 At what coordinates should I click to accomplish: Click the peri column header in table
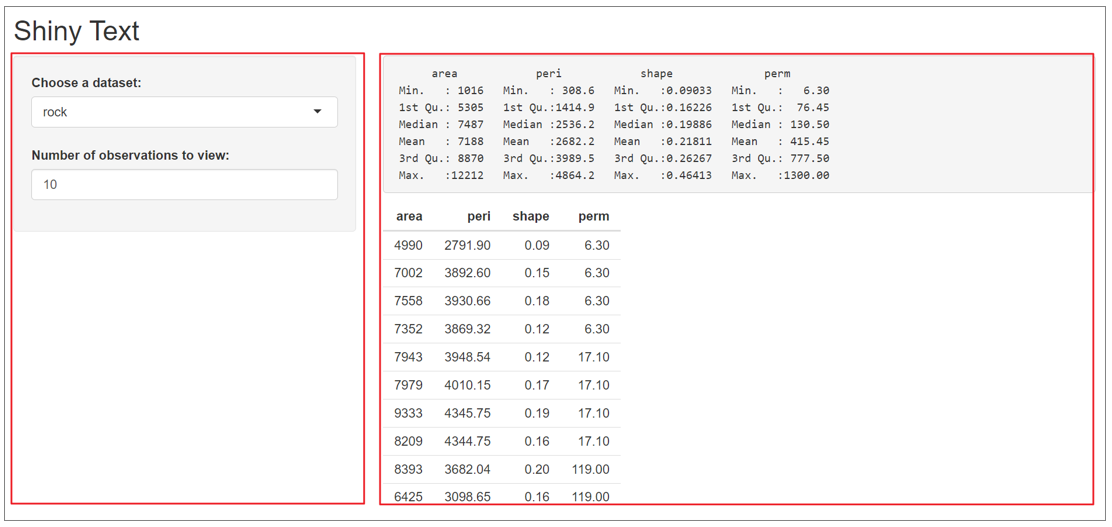tap(478, 216)
